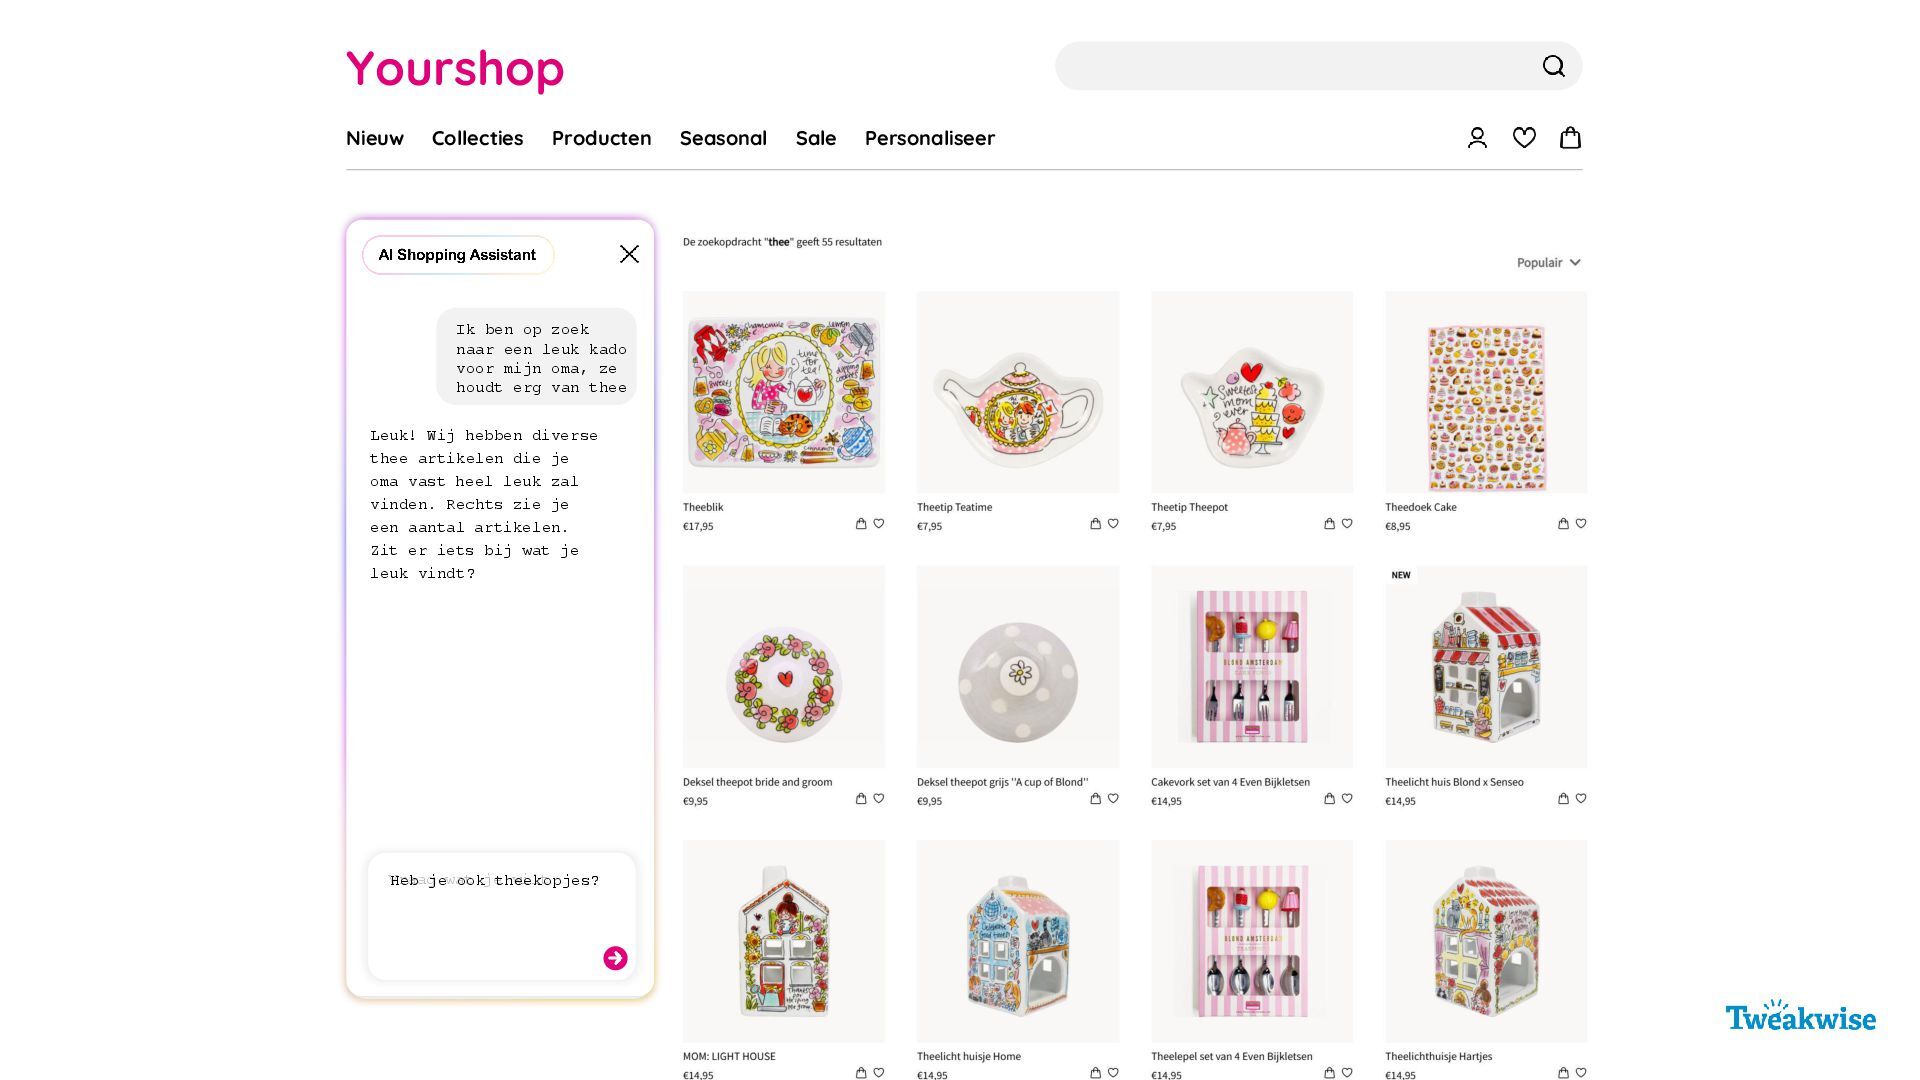Open the Deksel theepot grijs thumbnail
Screen dimensions: 1920x1080
pyautogui.click(x=1018, y=667)
